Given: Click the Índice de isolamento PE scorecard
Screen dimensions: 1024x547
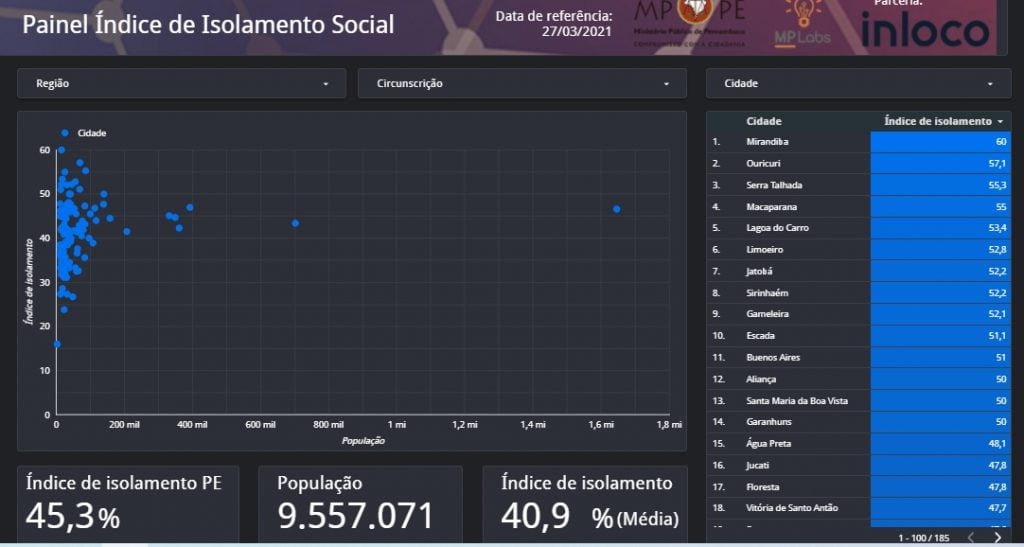Looking at the screenshot, I should click(126, 505).
